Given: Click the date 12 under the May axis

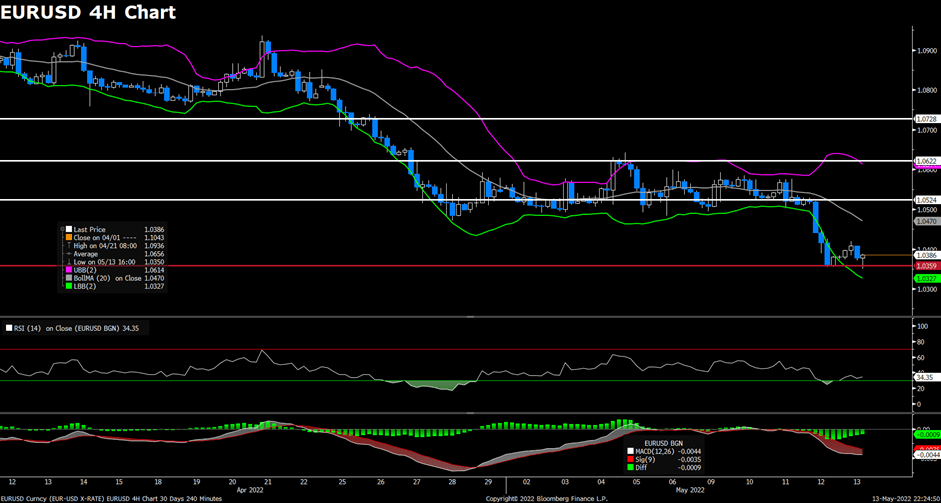Looking at the screenshot, I should coord(821,481).
